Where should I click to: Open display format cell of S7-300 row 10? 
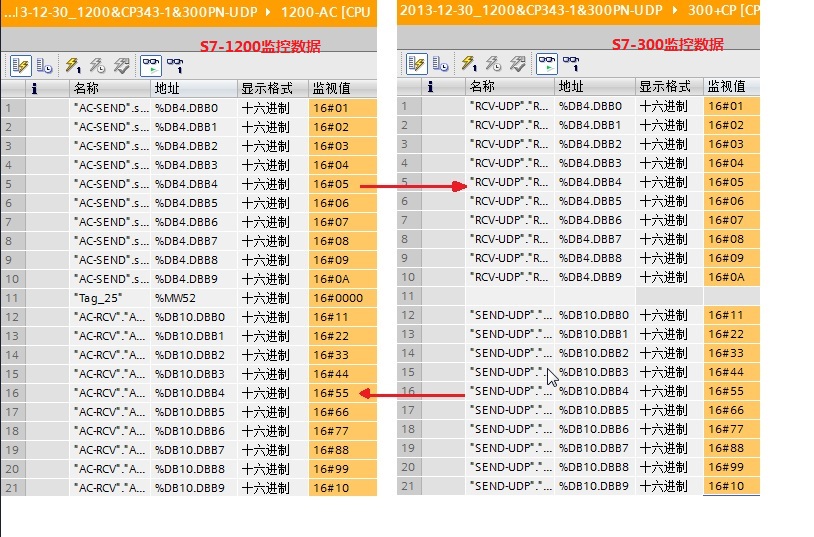[x=670, y=277]
